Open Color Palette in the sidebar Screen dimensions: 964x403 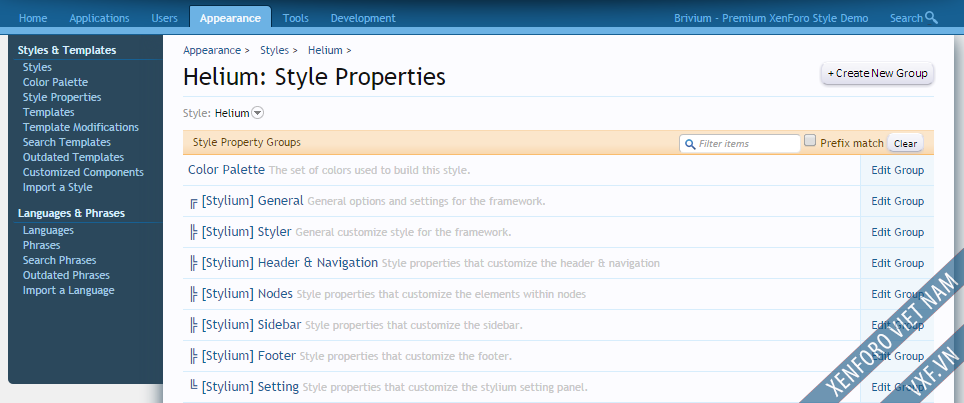tap(55, 82)
